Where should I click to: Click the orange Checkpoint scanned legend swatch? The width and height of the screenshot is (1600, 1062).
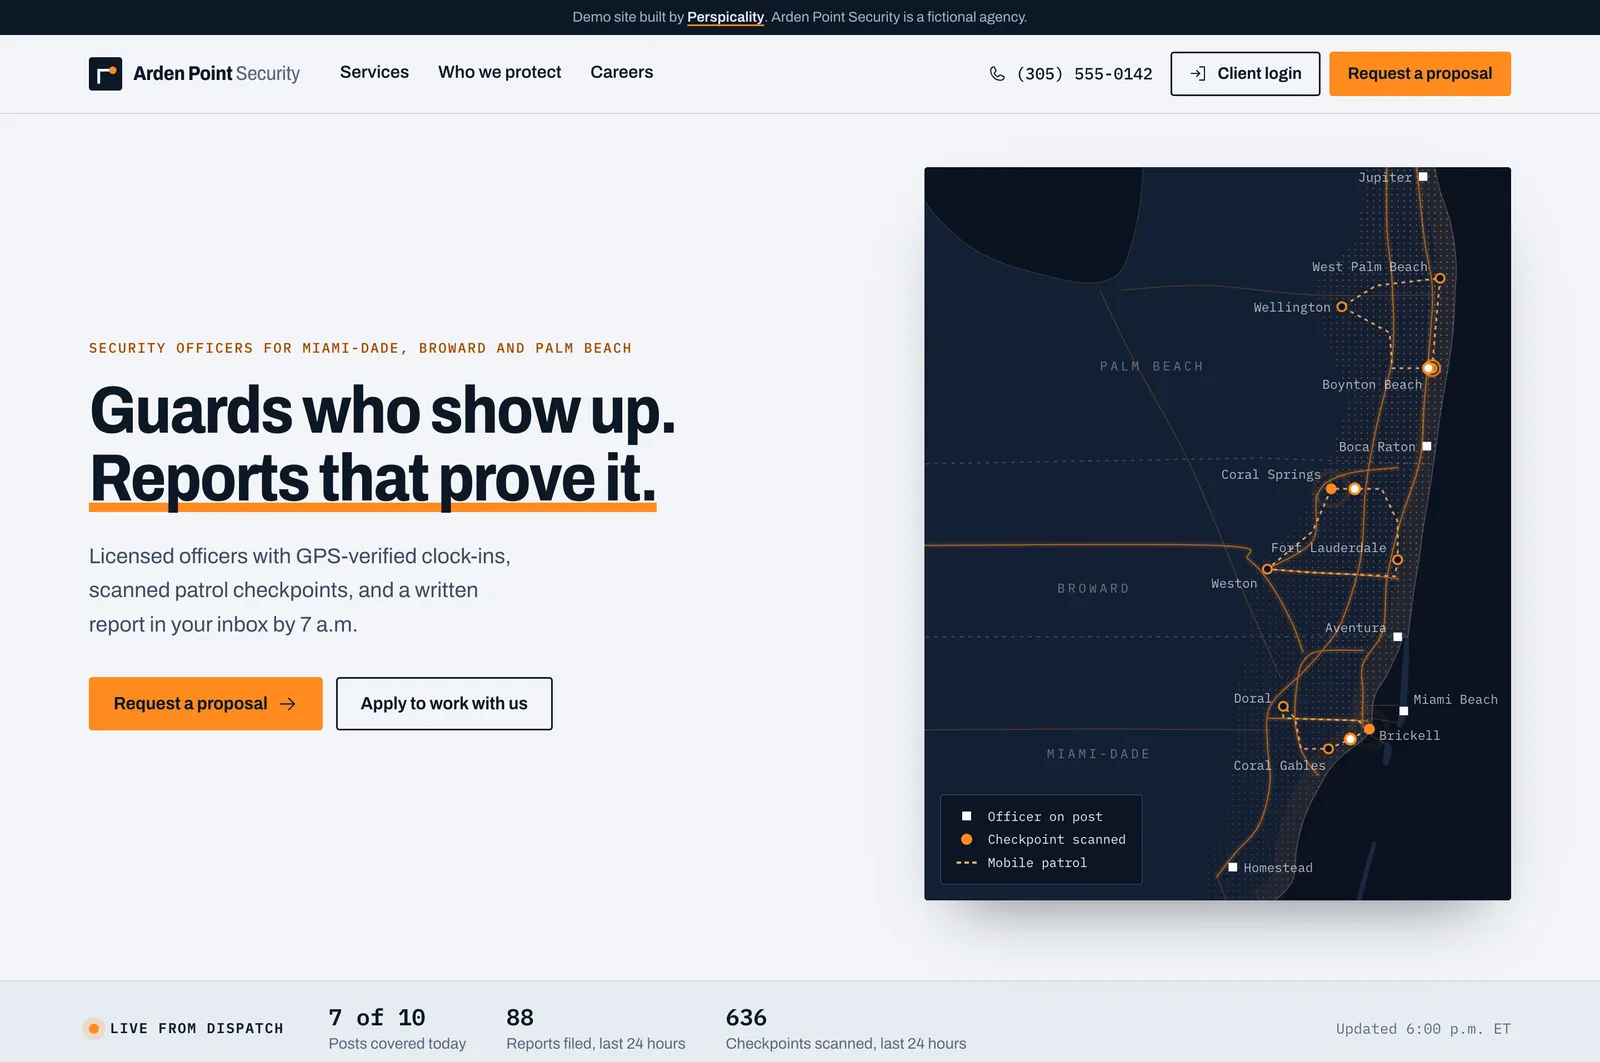pos(967,839)
